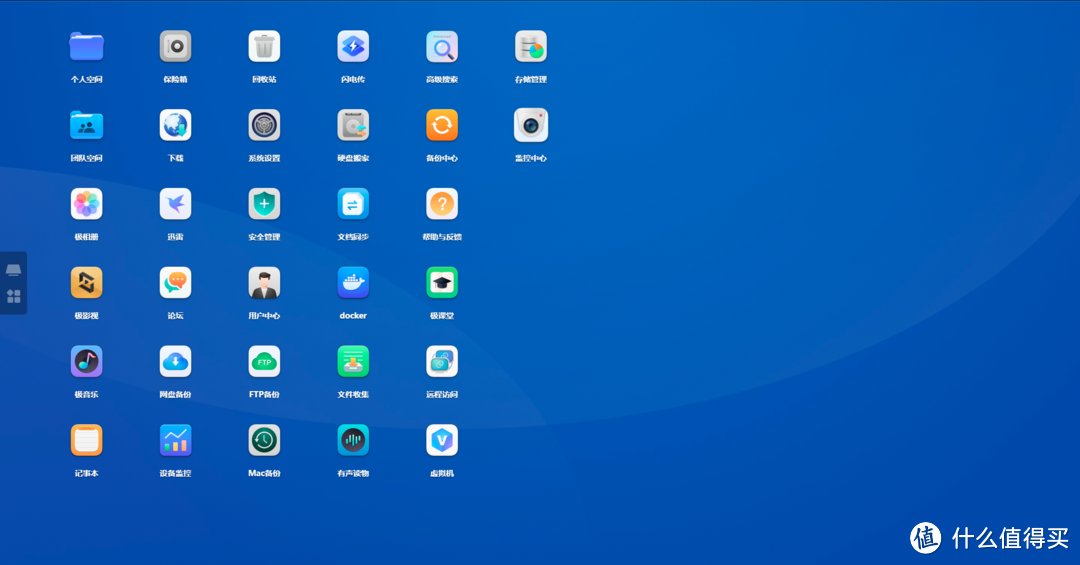Open 高级搜索 advanced search
This screenshot has height=565, width=1080.
coord(441,46)
